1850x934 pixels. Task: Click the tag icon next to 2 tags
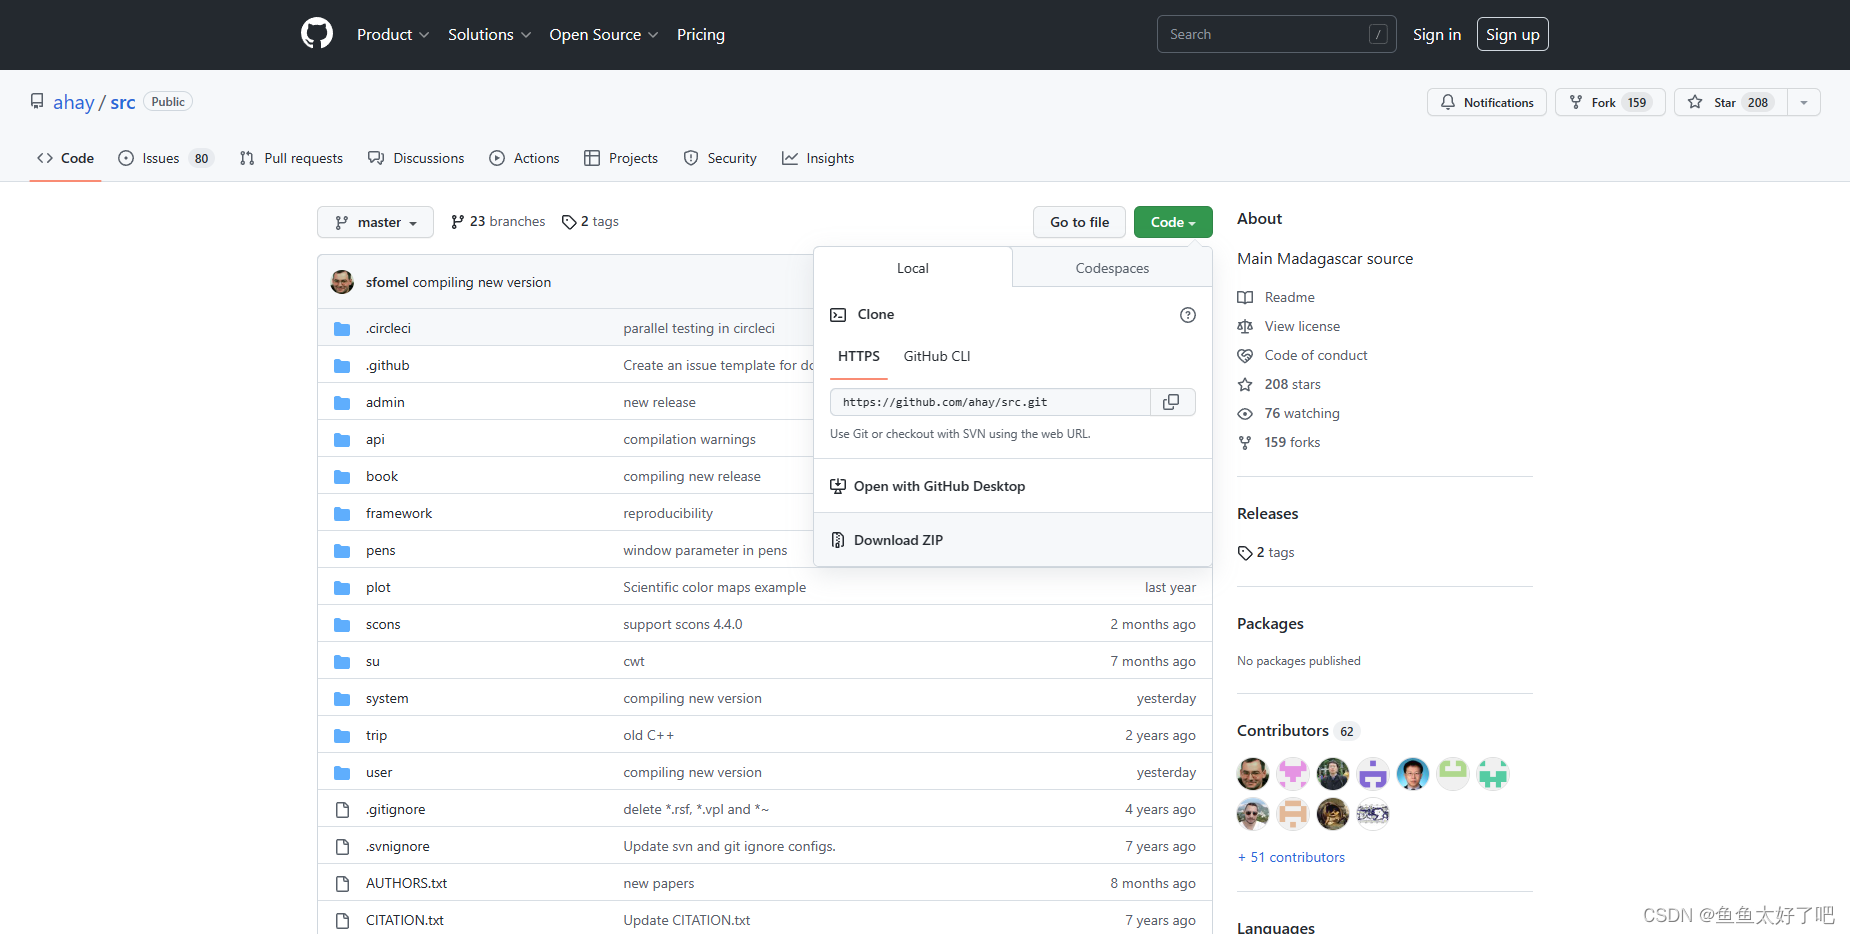[x=569, y=222]
